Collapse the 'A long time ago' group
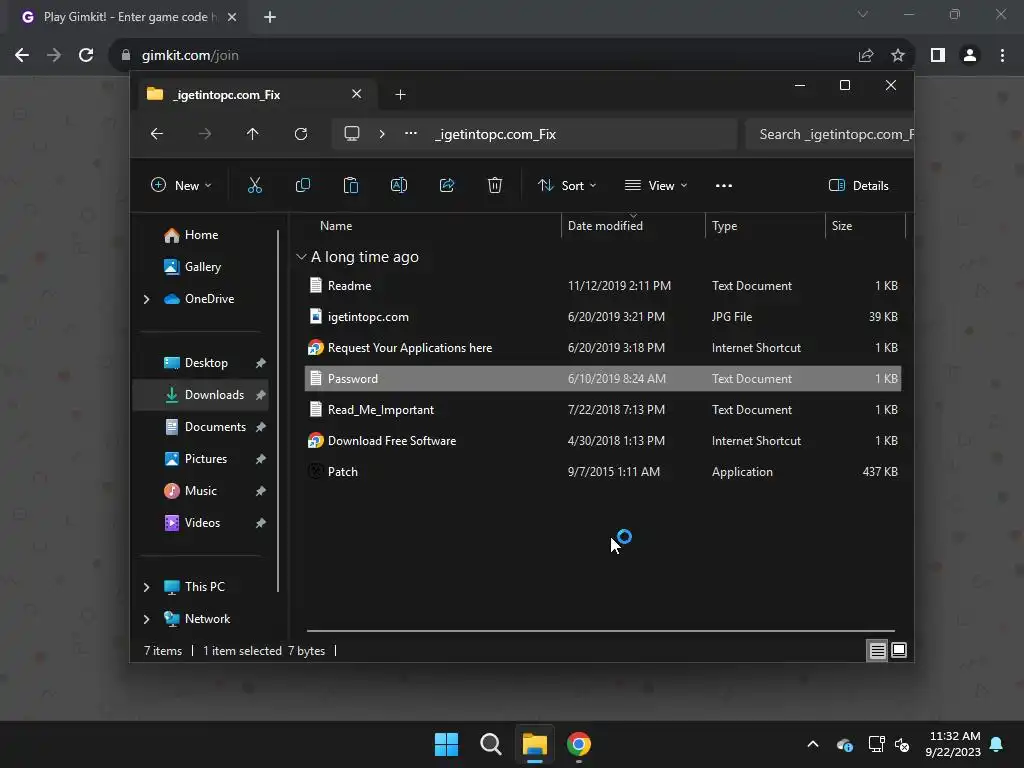 click(x=301, y=257)
